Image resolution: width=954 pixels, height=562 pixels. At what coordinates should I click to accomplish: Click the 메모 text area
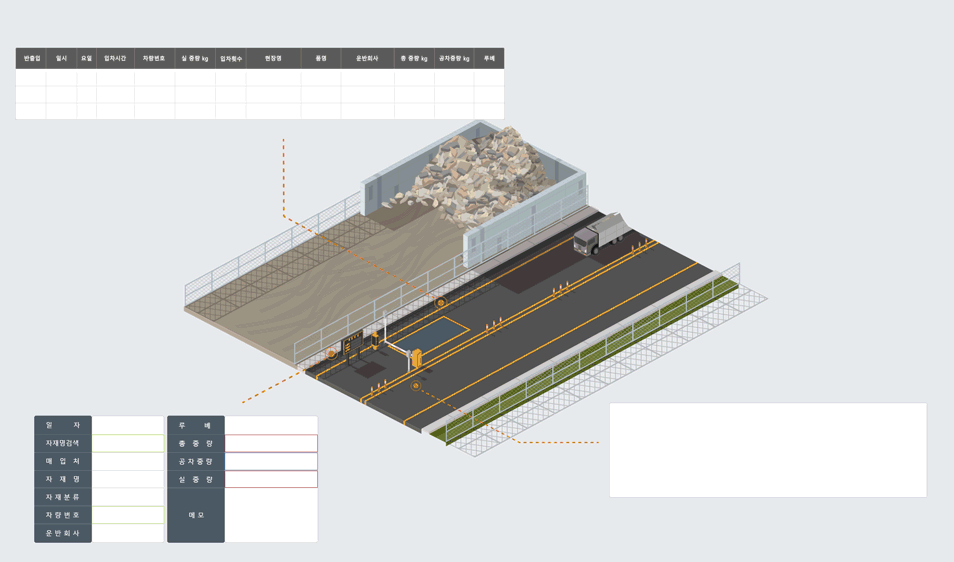pyautogui.click(x=271, y=515)
